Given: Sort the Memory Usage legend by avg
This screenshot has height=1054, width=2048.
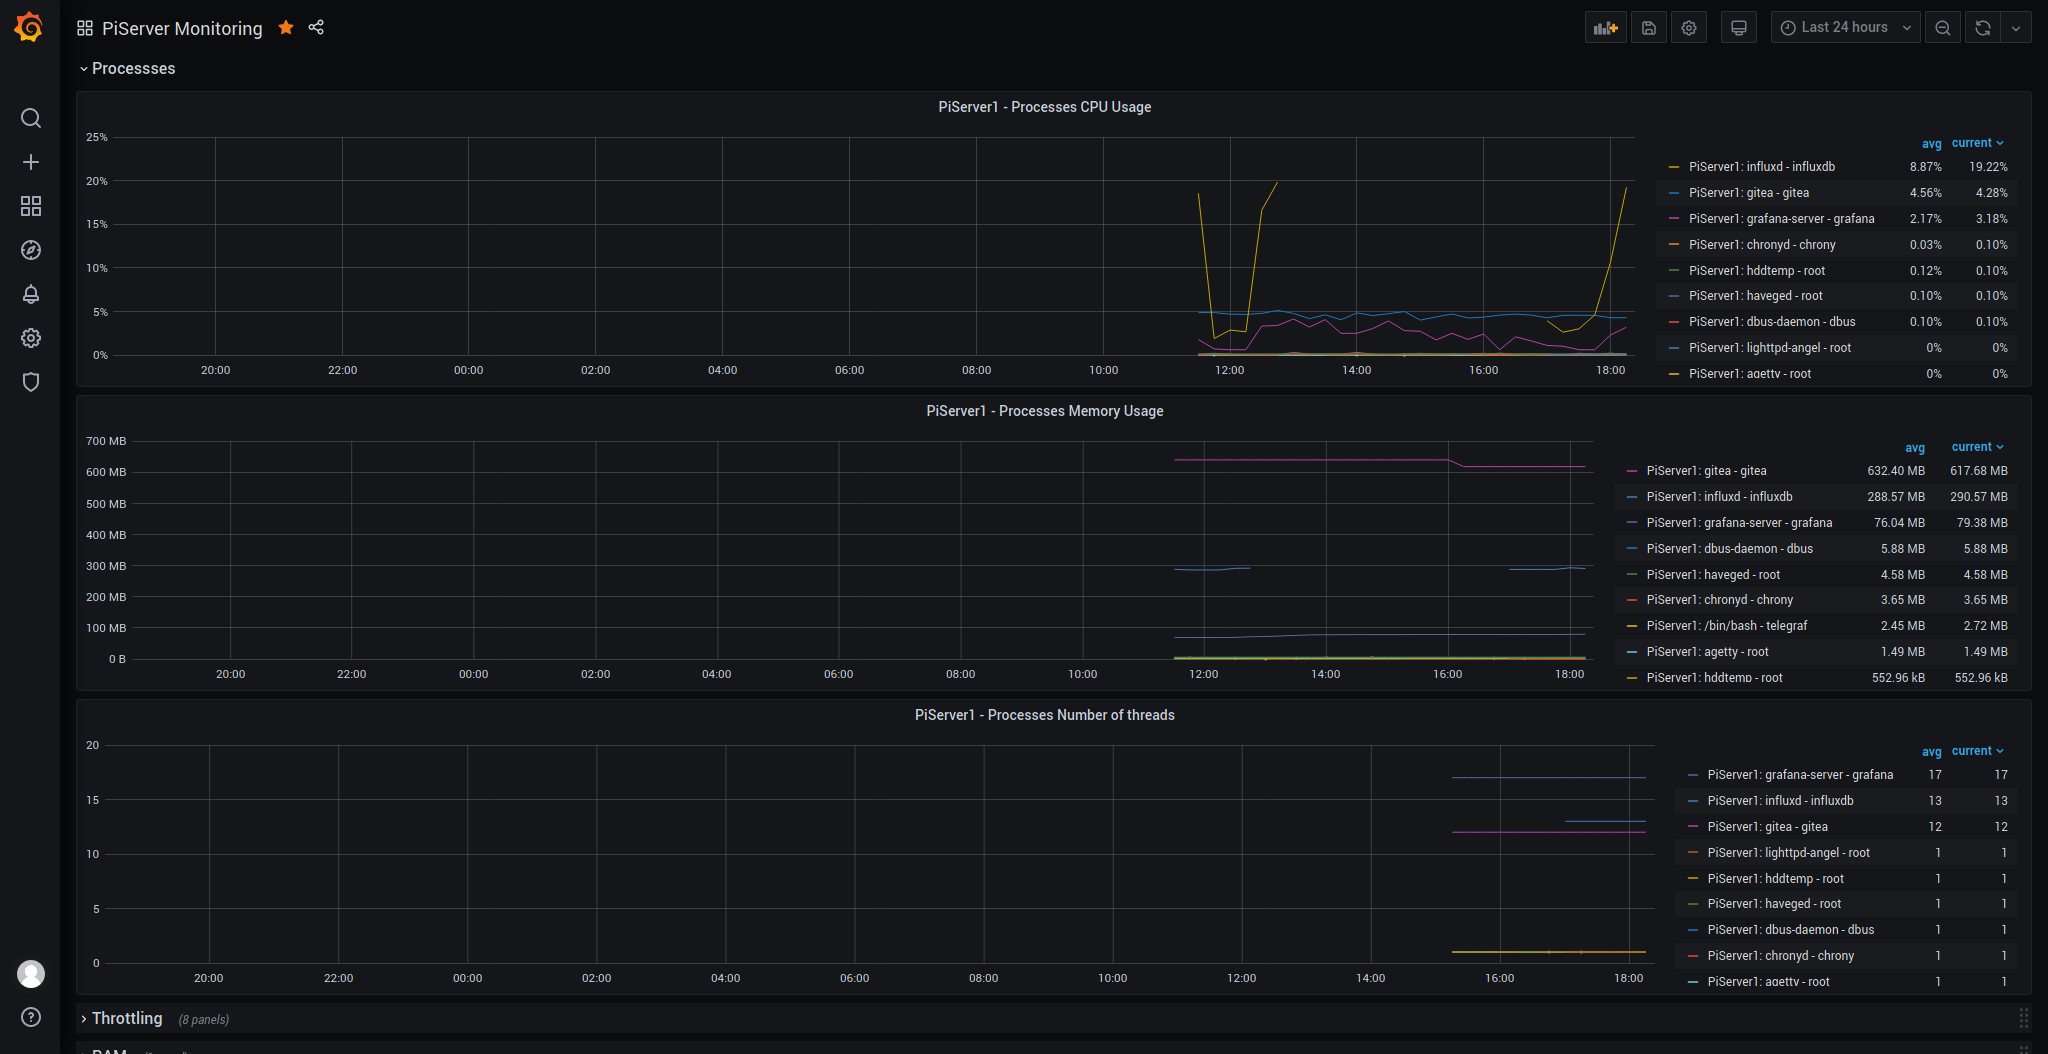Looking at the screenshot, I should tap(1915, 448).
